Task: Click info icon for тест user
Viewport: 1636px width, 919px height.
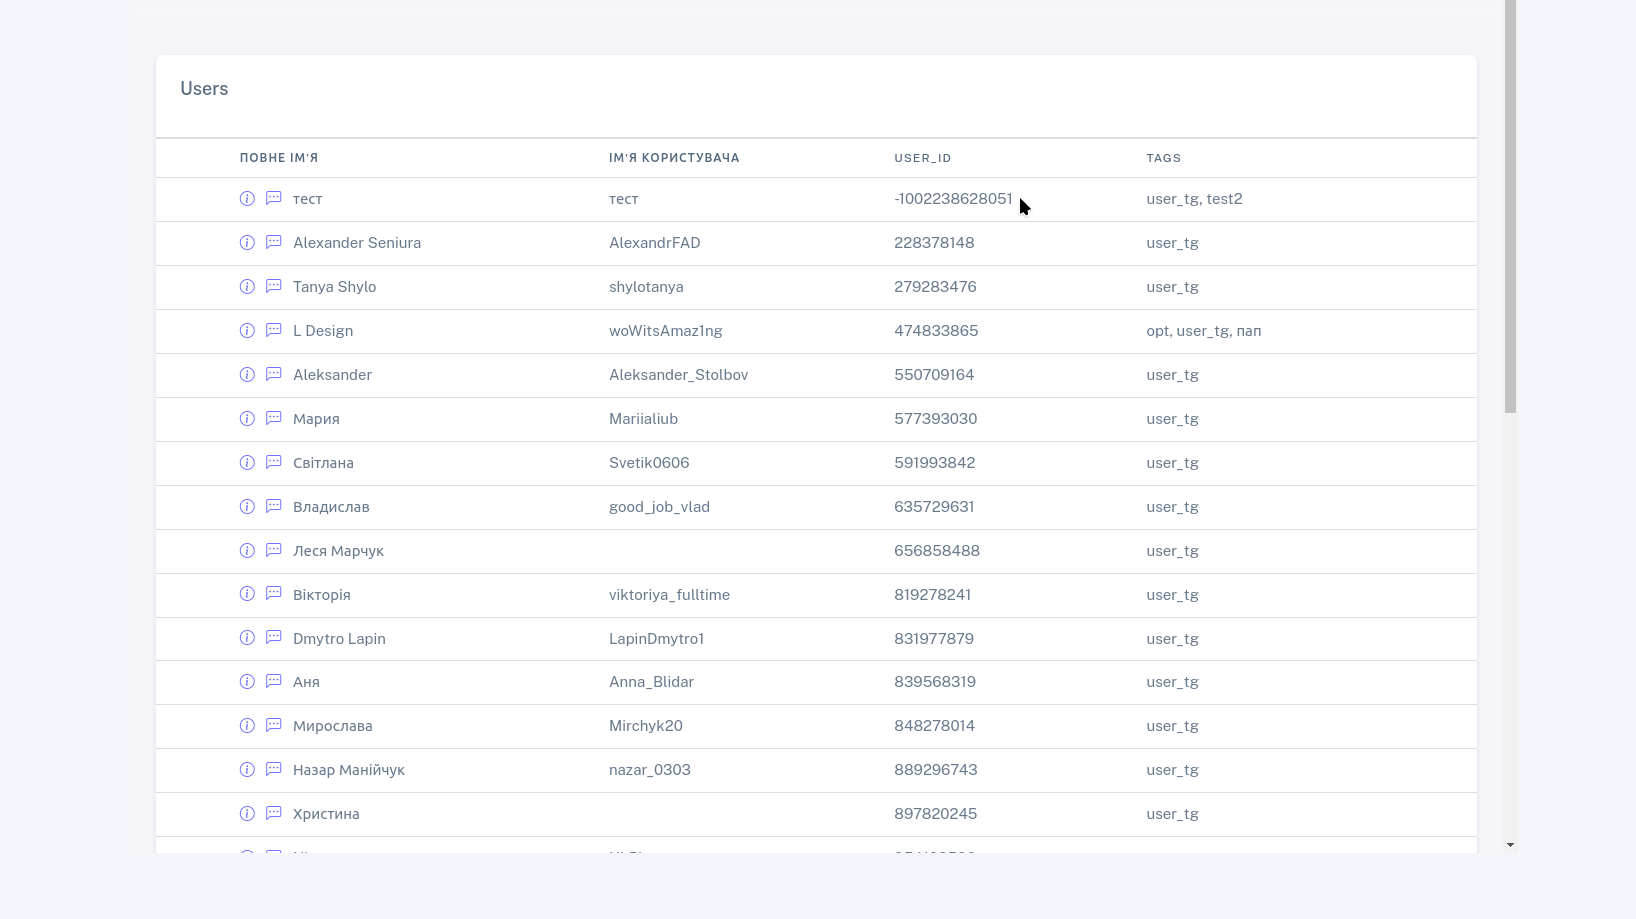Action: [x=247, y=199]
